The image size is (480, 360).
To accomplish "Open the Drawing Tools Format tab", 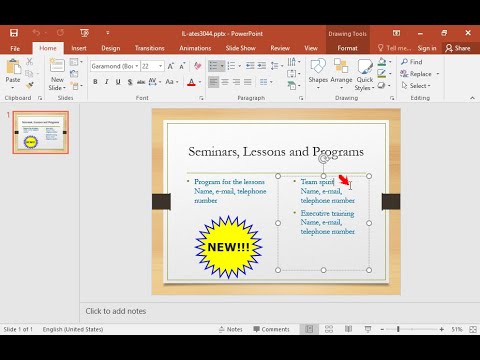I will click(x=347, y=48).
